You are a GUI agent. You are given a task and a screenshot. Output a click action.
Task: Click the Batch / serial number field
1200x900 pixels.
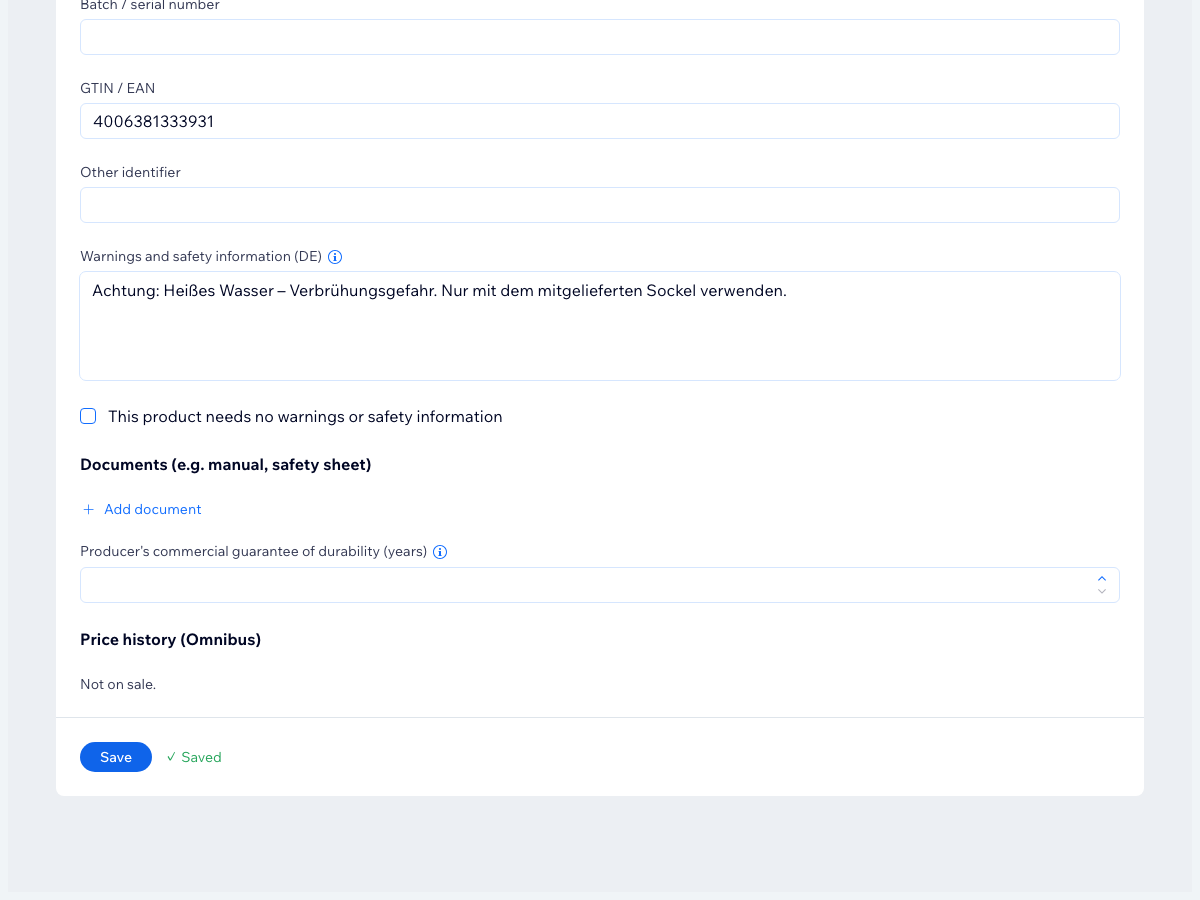600,37
